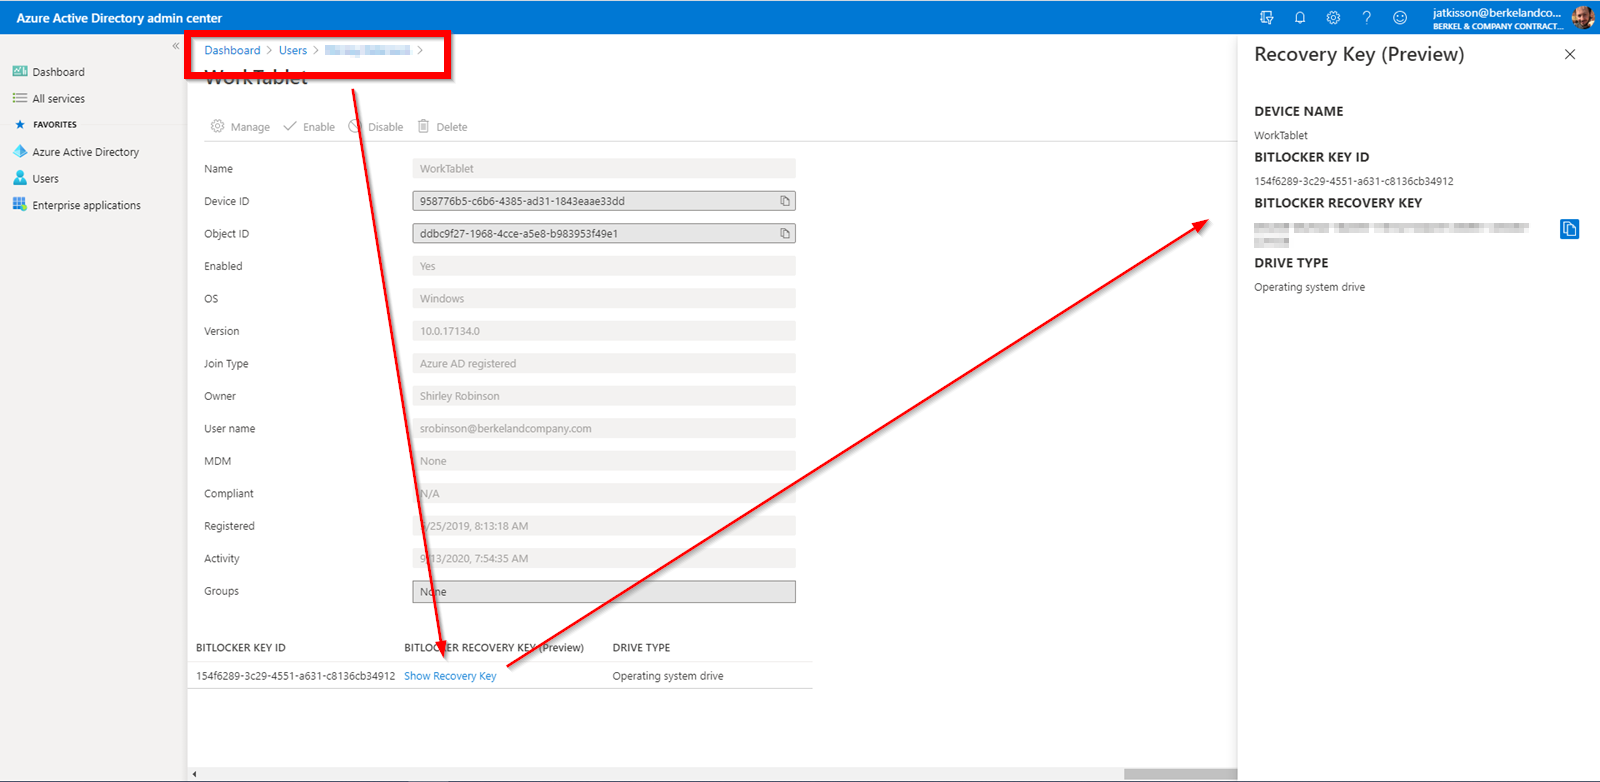This screenshot has width=1600, height=782.
Task: Click the FAVORITES star icon
Action: click(x=20, y=125)
